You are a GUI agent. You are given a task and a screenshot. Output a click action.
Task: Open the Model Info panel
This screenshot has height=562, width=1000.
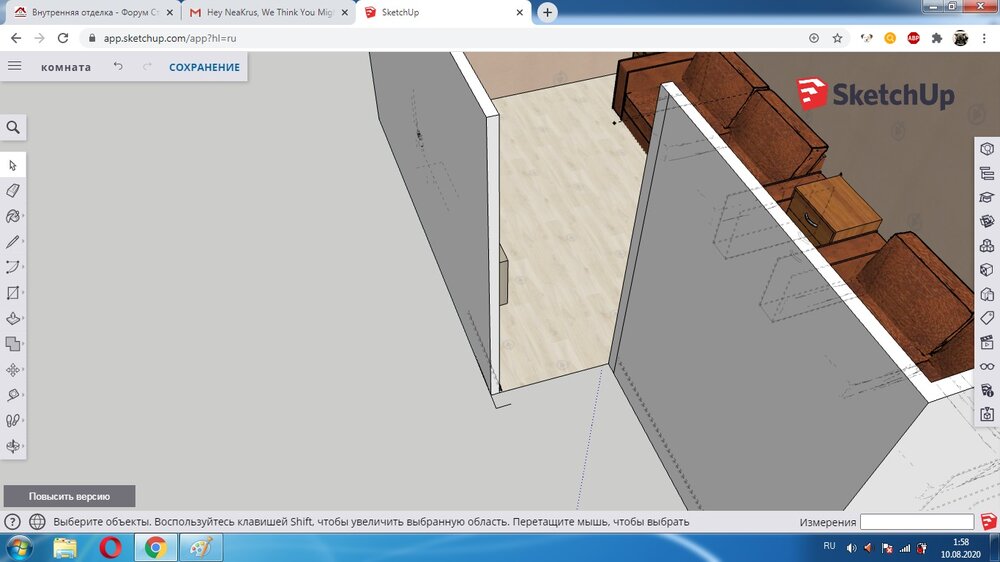click(x=987, y=391)
